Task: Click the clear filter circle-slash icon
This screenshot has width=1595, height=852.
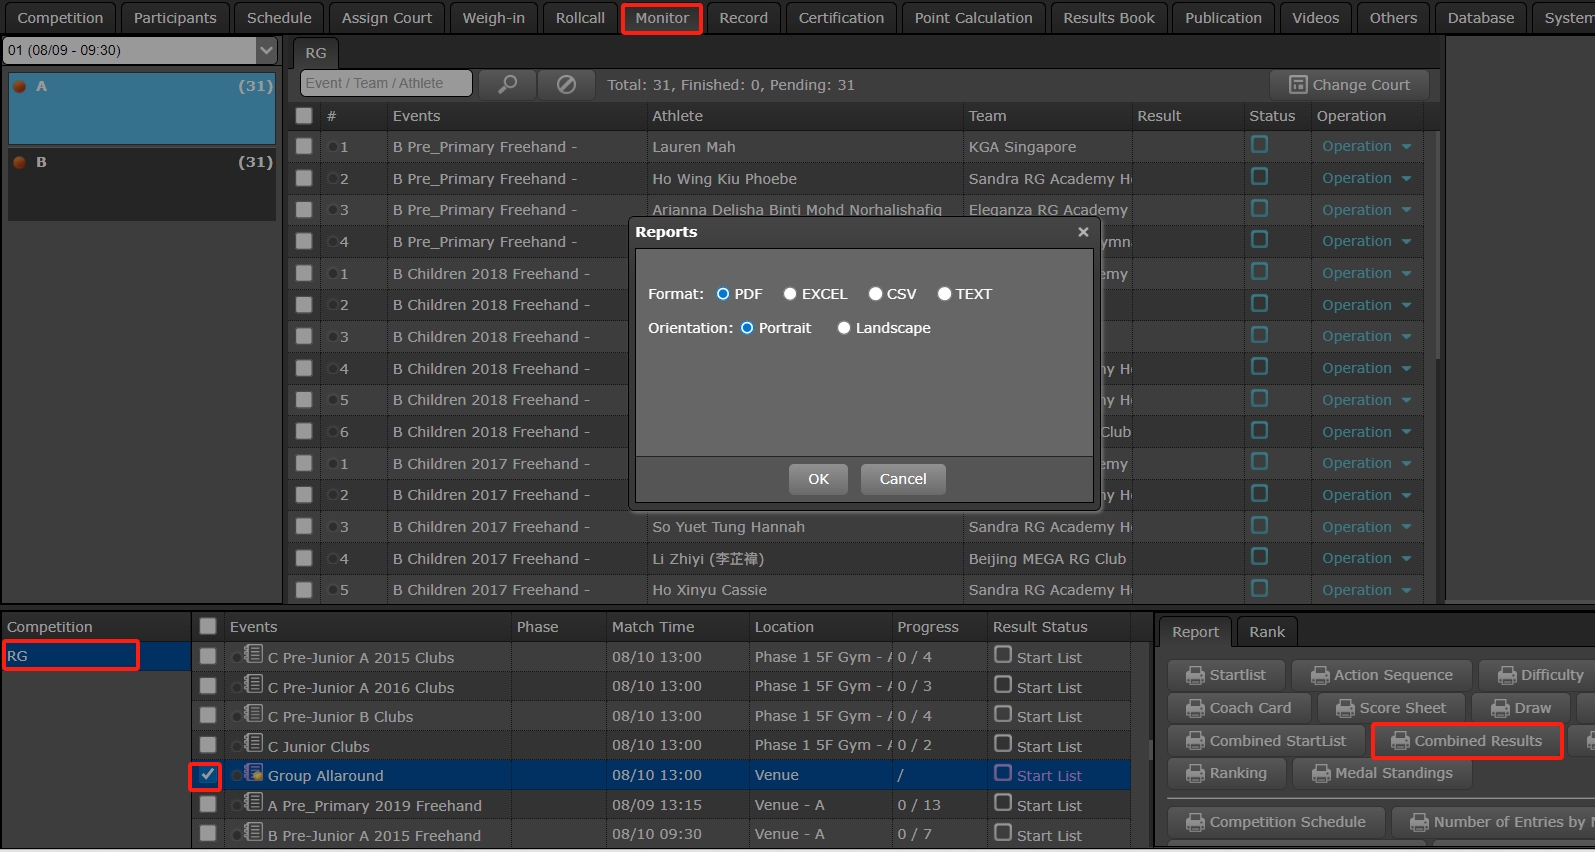Action: coord(566,85)
